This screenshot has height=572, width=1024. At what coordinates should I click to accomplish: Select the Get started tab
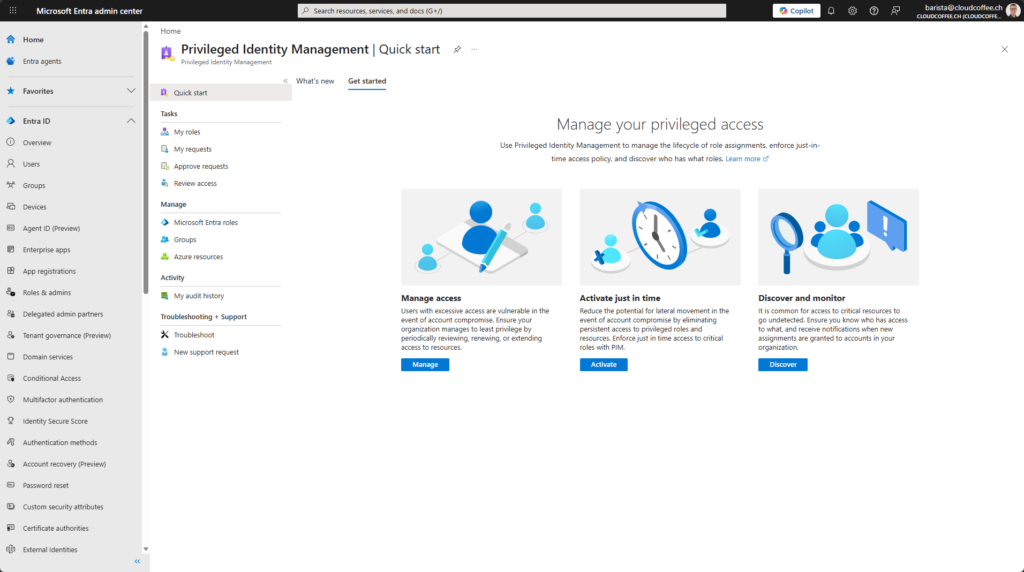(x=367, y=81)
